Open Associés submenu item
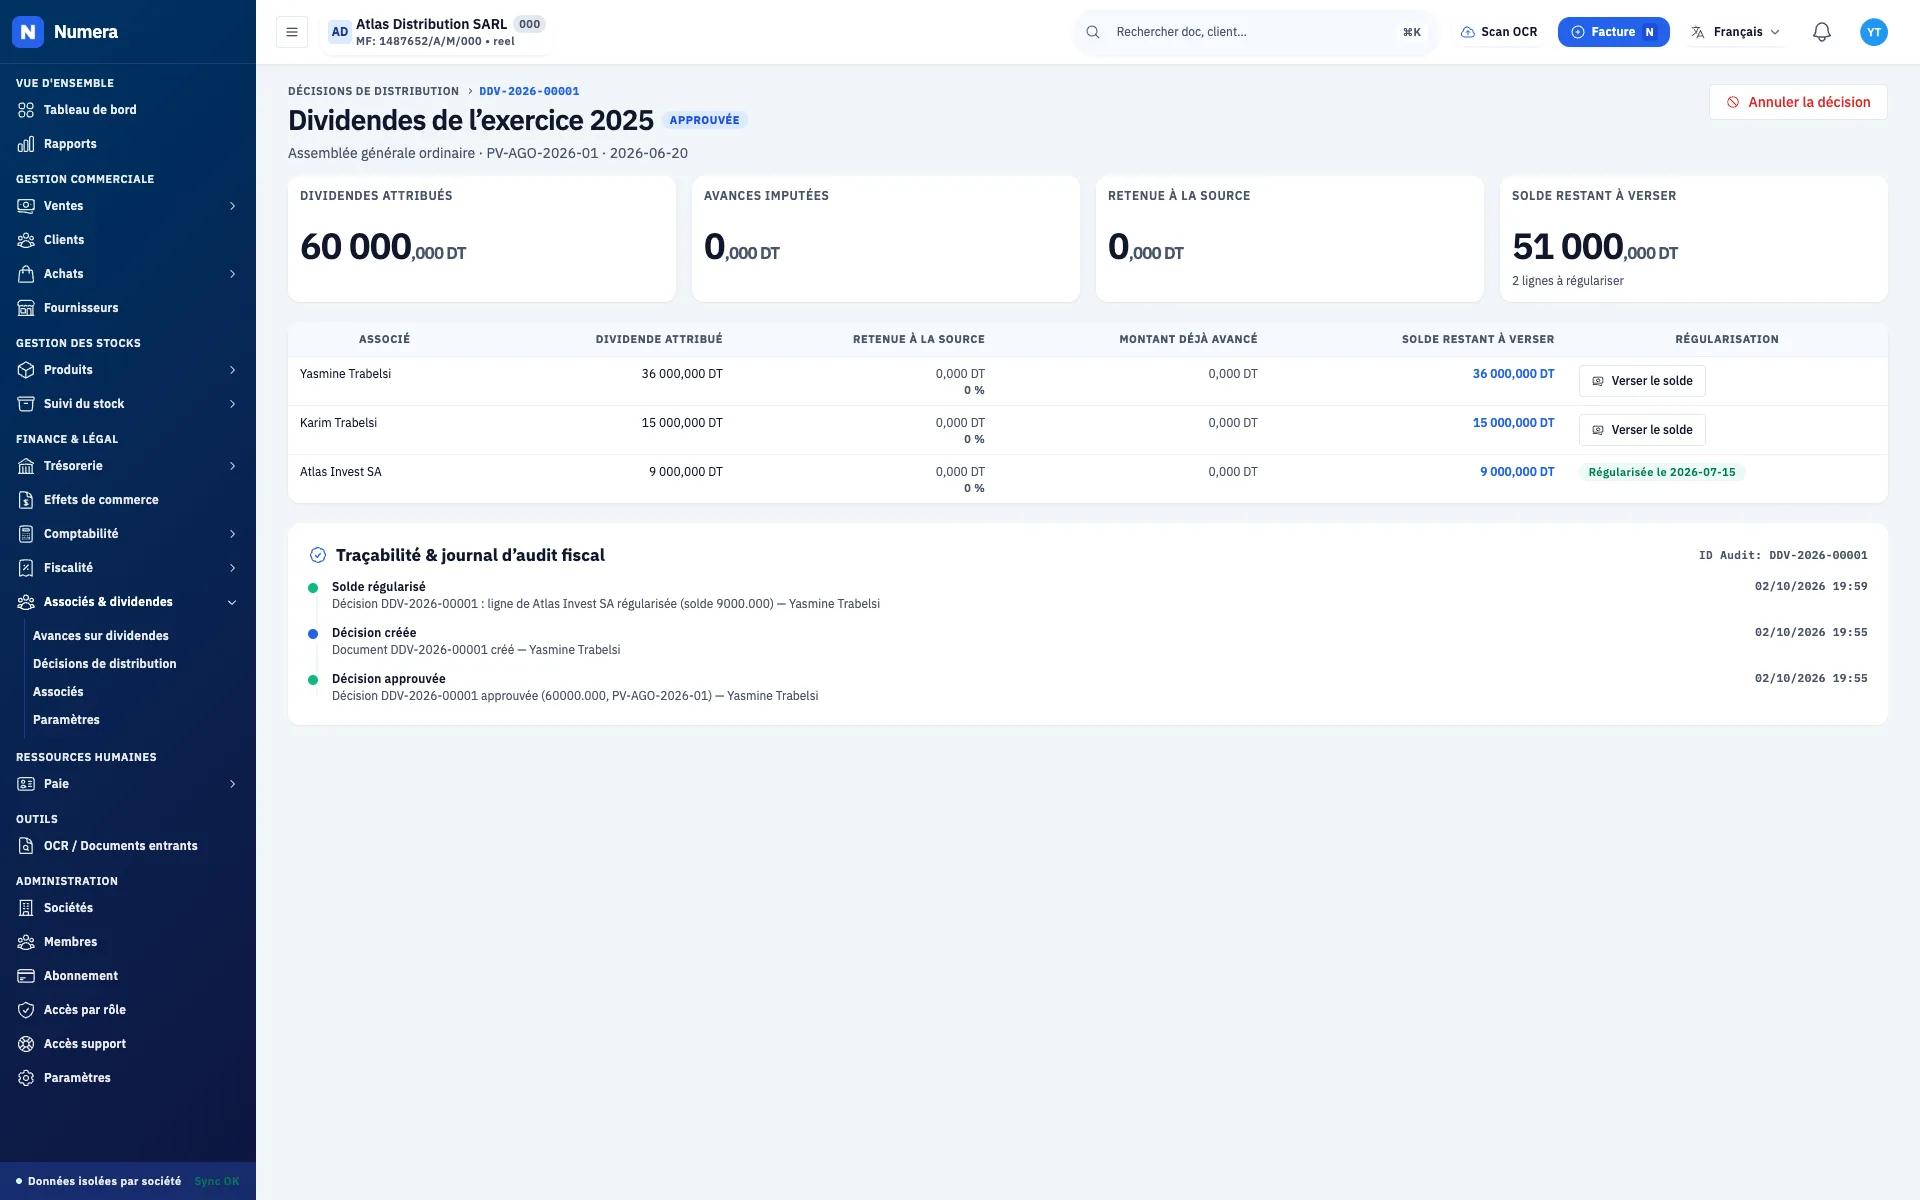This screenshot has height=1200, width=1920. [x=58, y=692]
